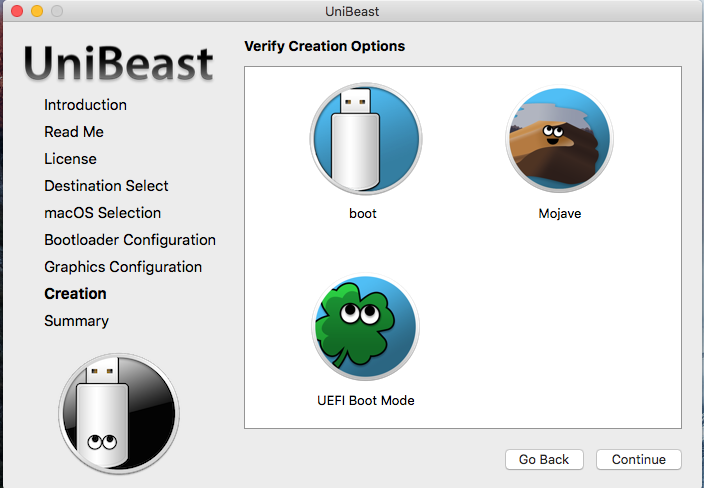This screenshot has width=704, height=488.
Task: Click the 'UEFI Boot Mode' label text
Action: point(365,400)
